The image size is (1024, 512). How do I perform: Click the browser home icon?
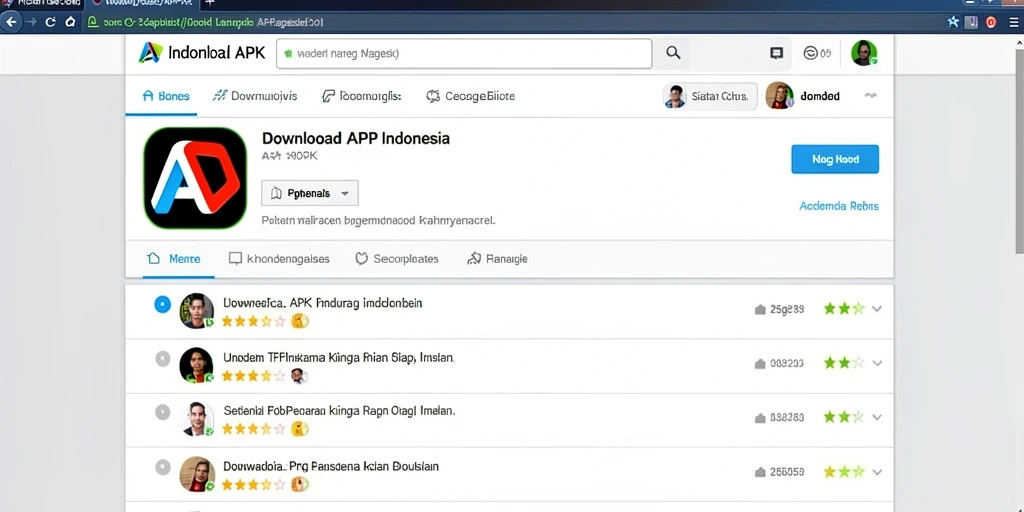pos(70,22)
